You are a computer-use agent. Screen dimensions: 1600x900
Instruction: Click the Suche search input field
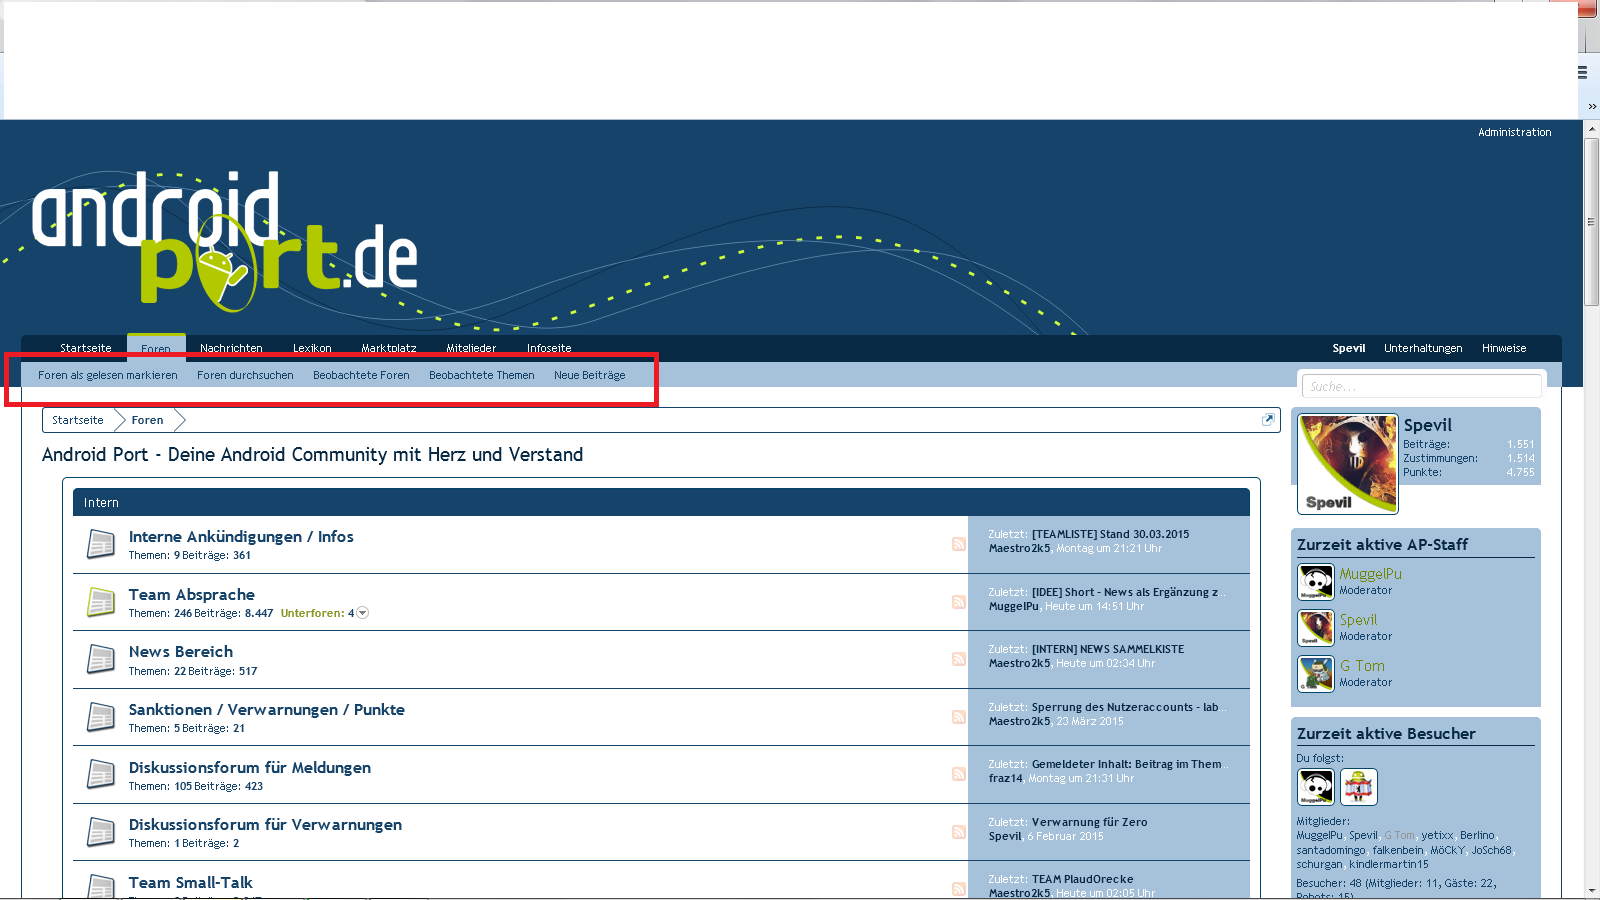[1420, 386]
